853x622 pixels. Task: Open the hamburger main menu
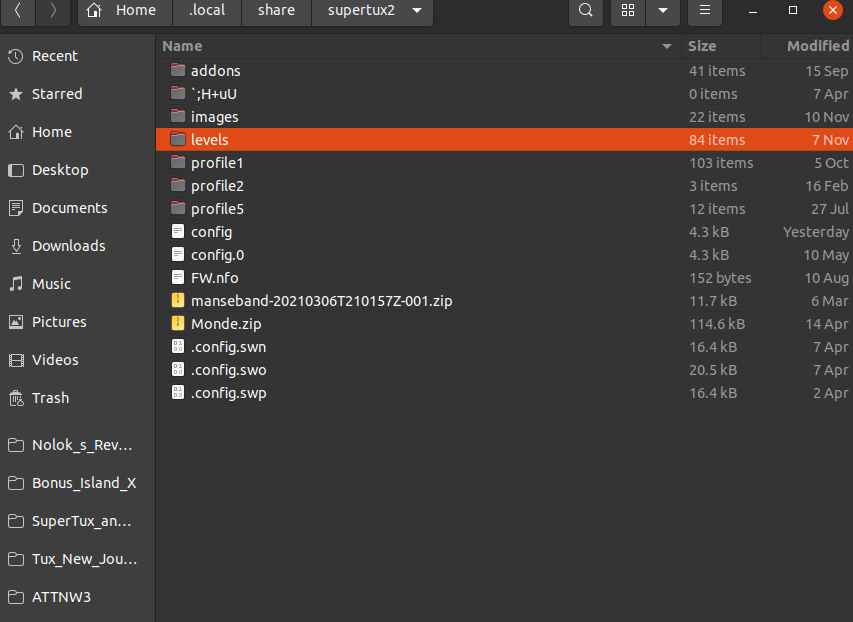pos(705,11)
